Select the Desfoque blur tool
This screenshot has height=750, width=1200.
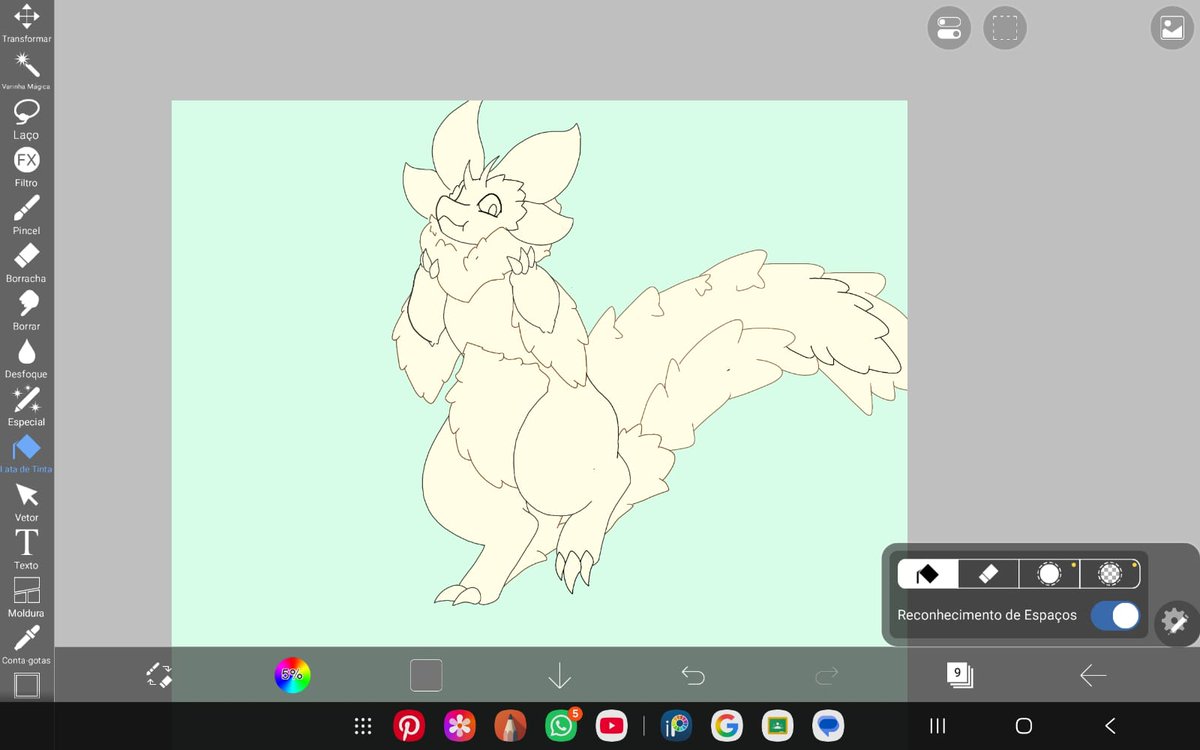(26, 357)
